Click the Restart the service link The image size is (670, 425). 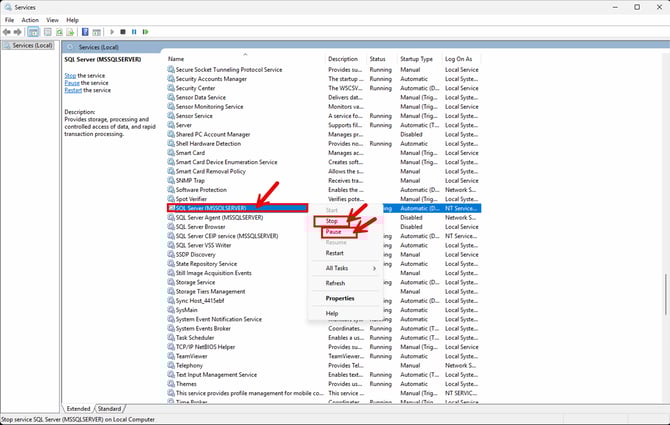point(76,90)
